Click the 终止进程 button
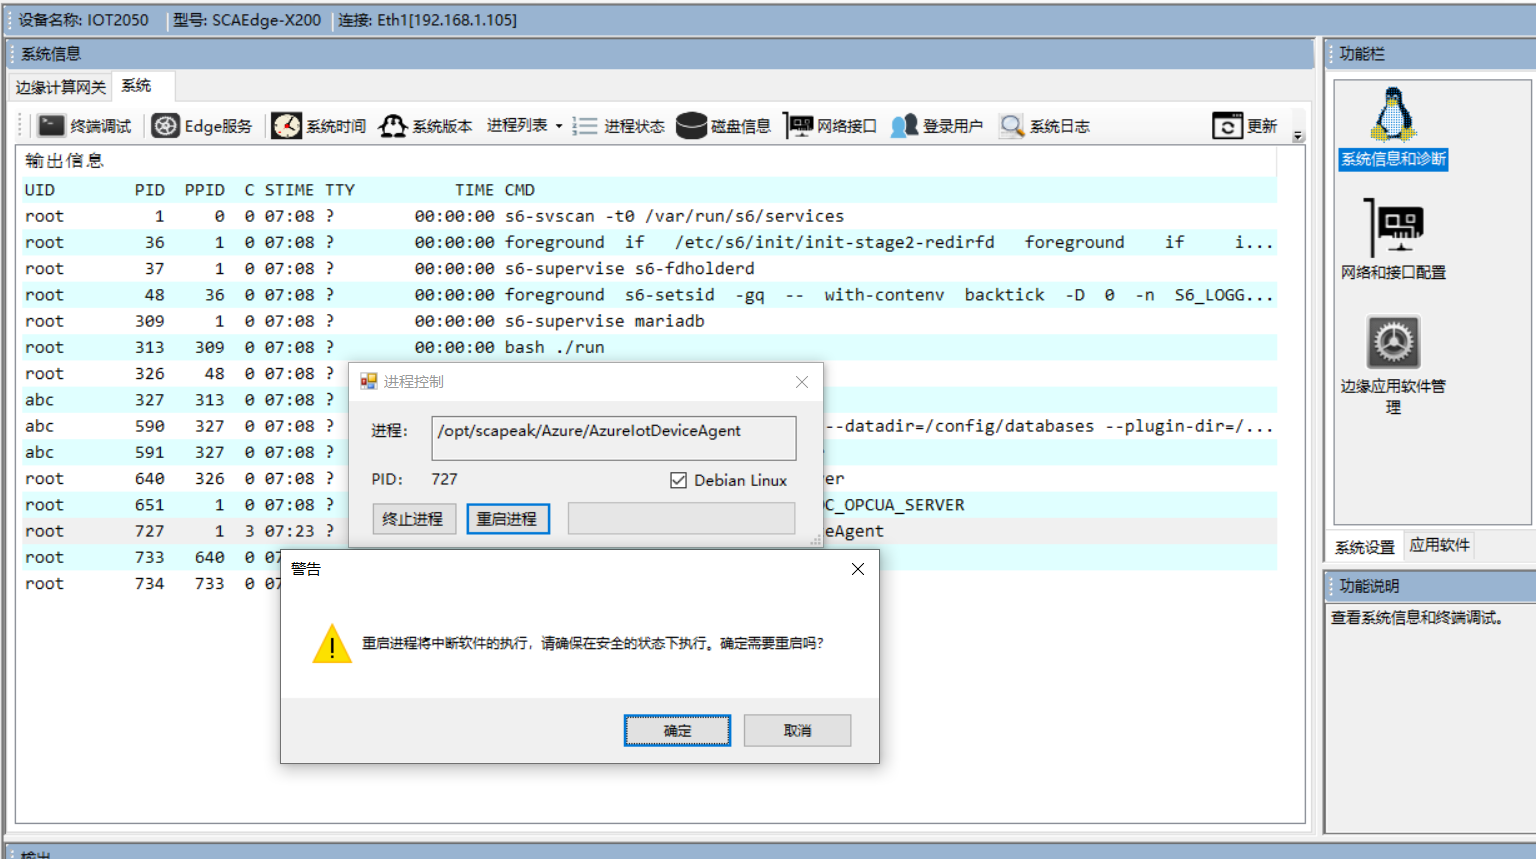Viewport: 1536px width, 859px height. (x=413, y=519)
